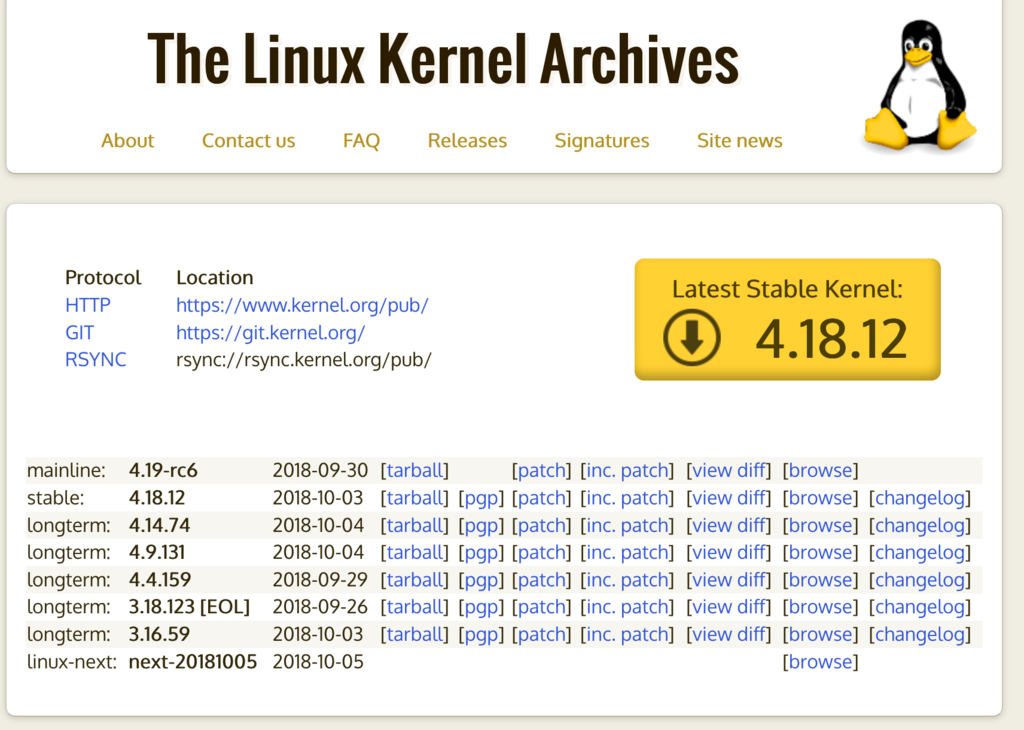Open the Signatures page

(x=601, y=140)
